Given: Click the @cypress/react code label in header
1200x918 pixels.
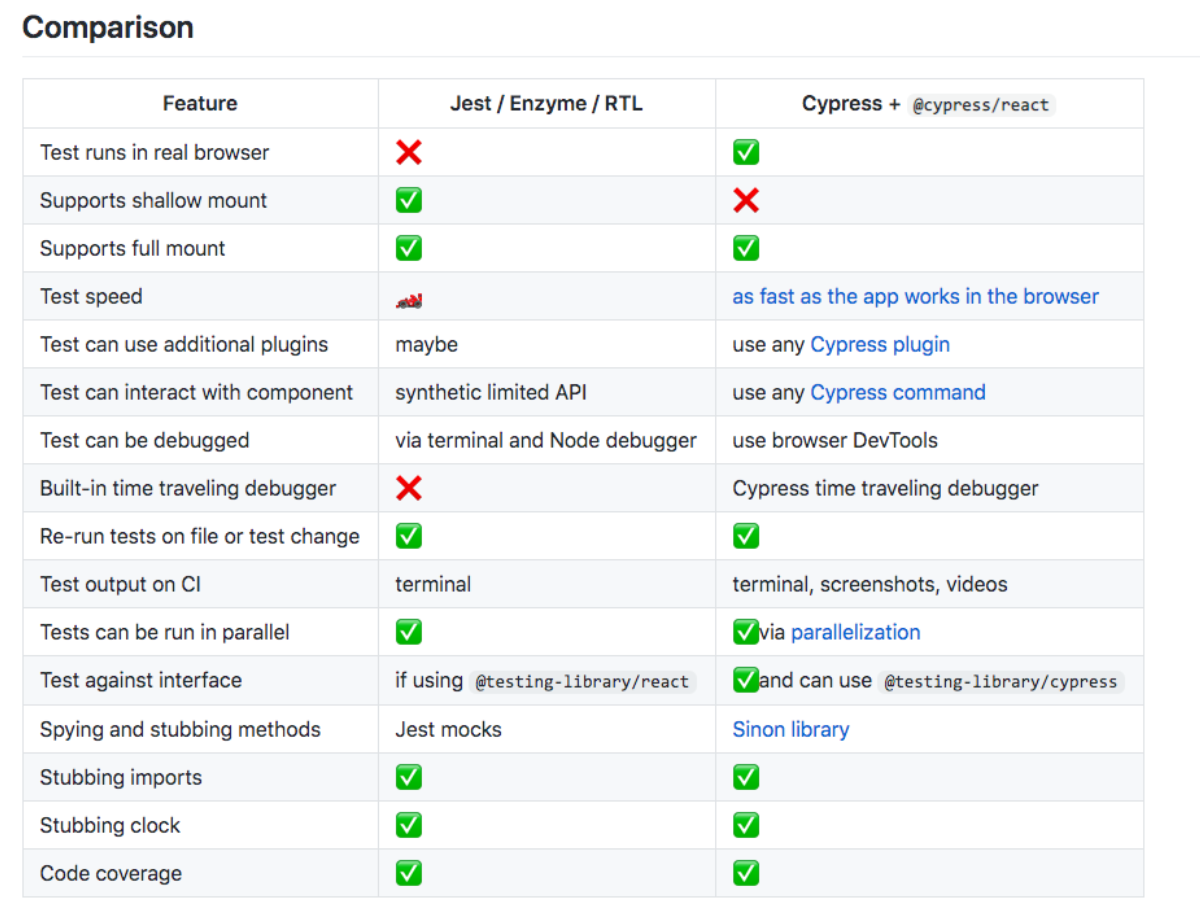Looking at the screenshot, I should click(980, 104).
